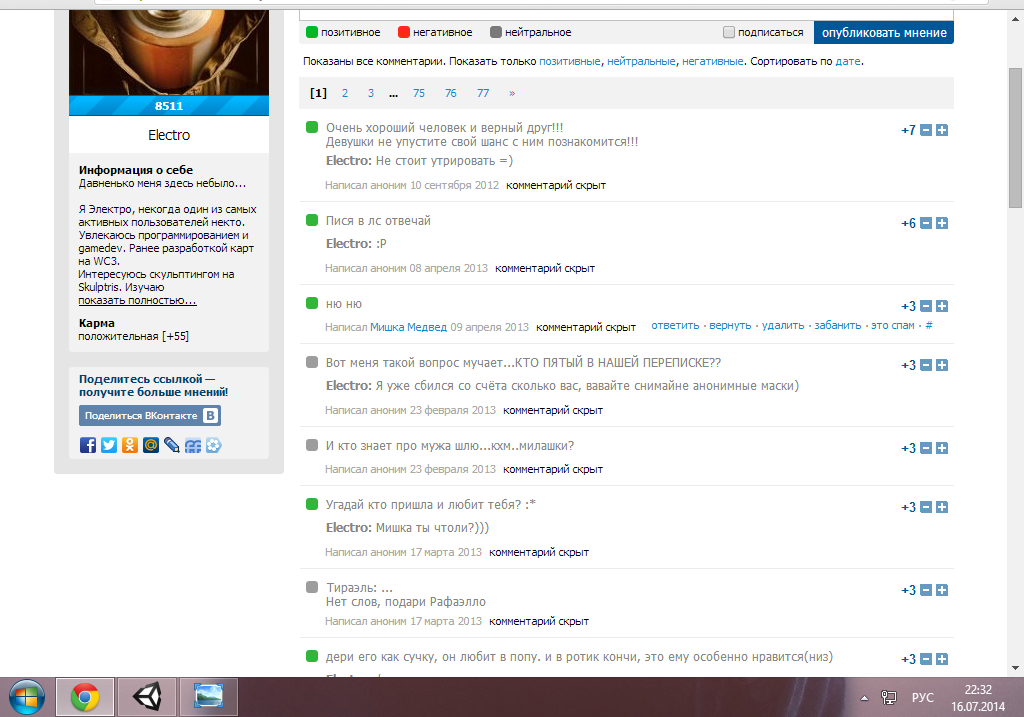Filter comments by 'негативные' link

coord(712,61)
